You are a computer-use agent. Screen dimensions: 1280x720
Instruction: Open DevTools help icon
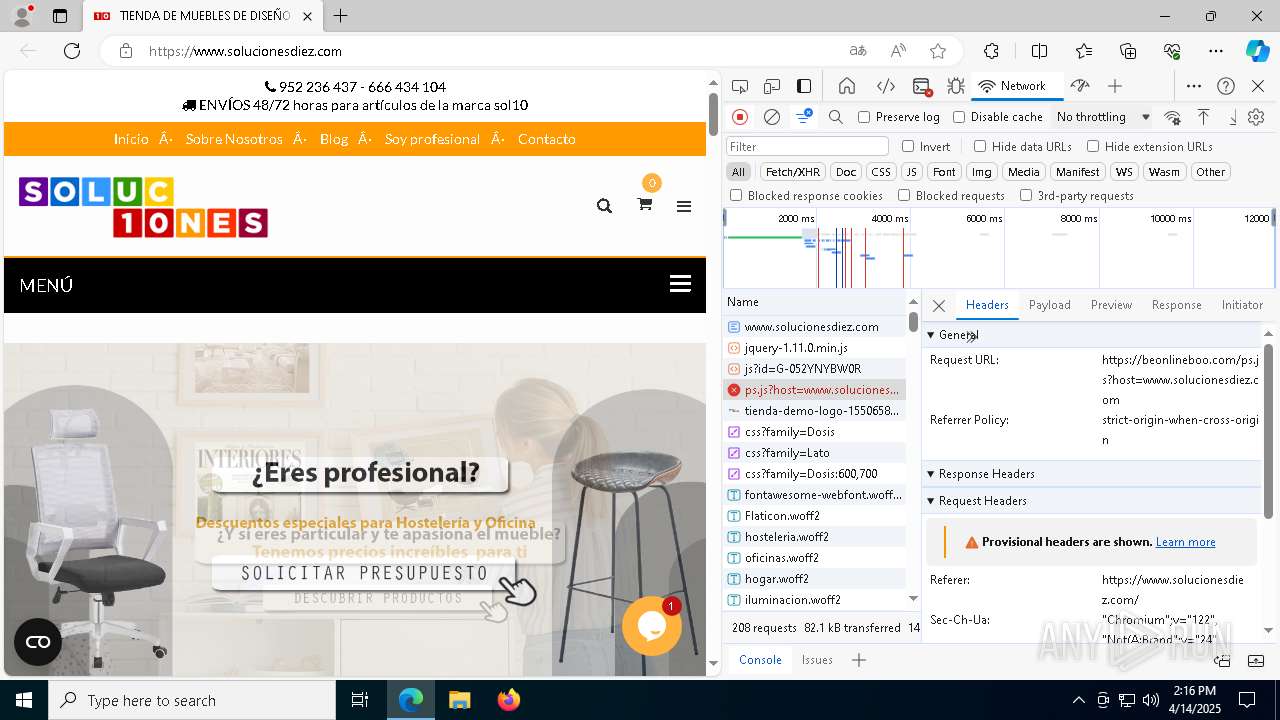(x=1226, y=86)
